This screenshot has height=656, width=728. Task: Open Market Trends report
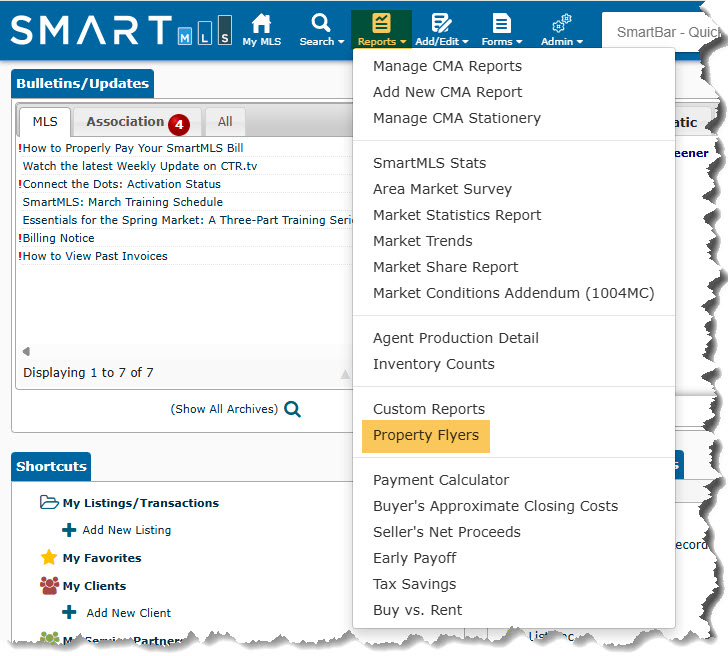(422, 241)
